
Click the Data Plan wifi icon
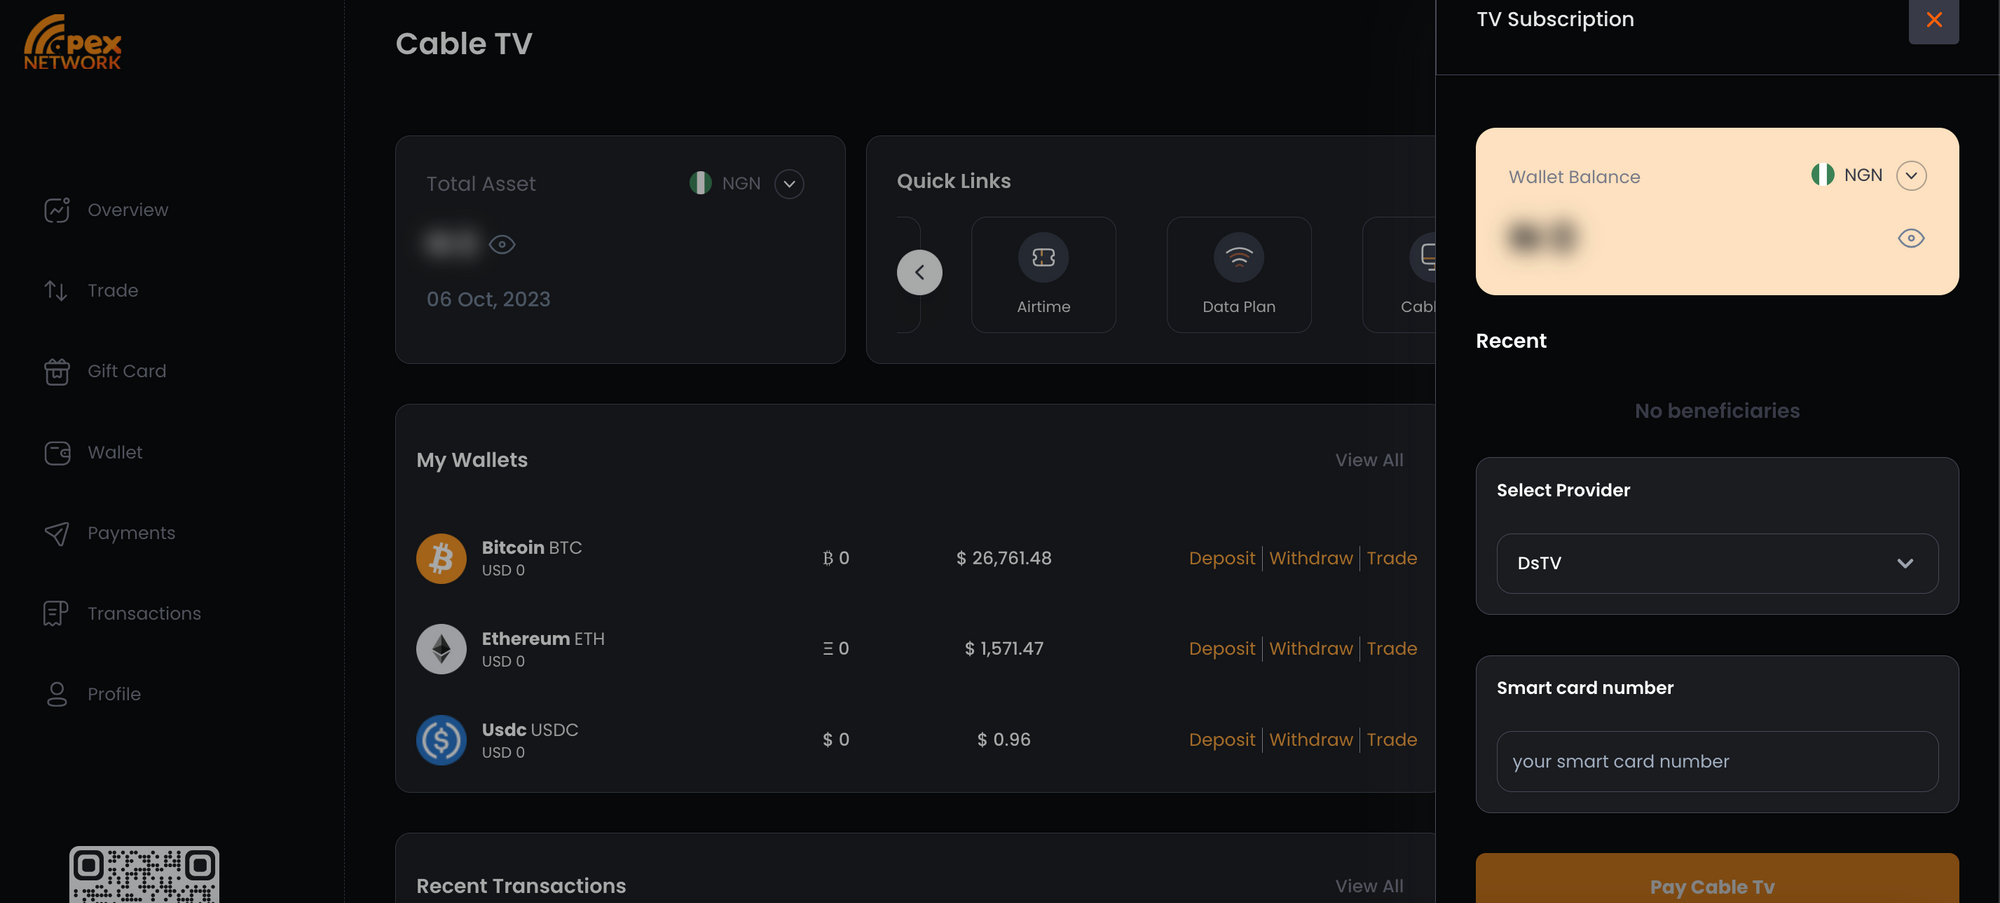1239,258
